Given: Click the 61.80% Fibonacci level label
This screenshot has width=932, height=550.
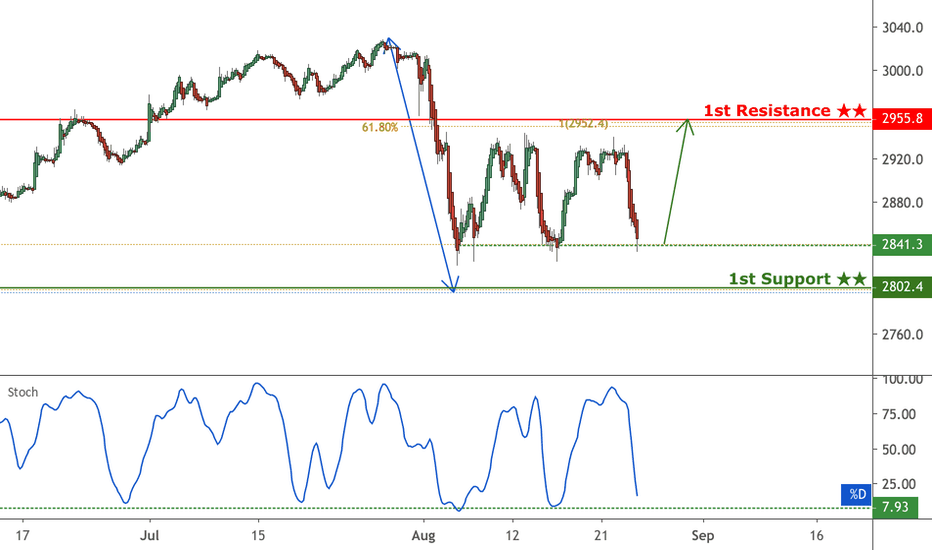Looking at the screenshot, I should click(x=380, y=127).
